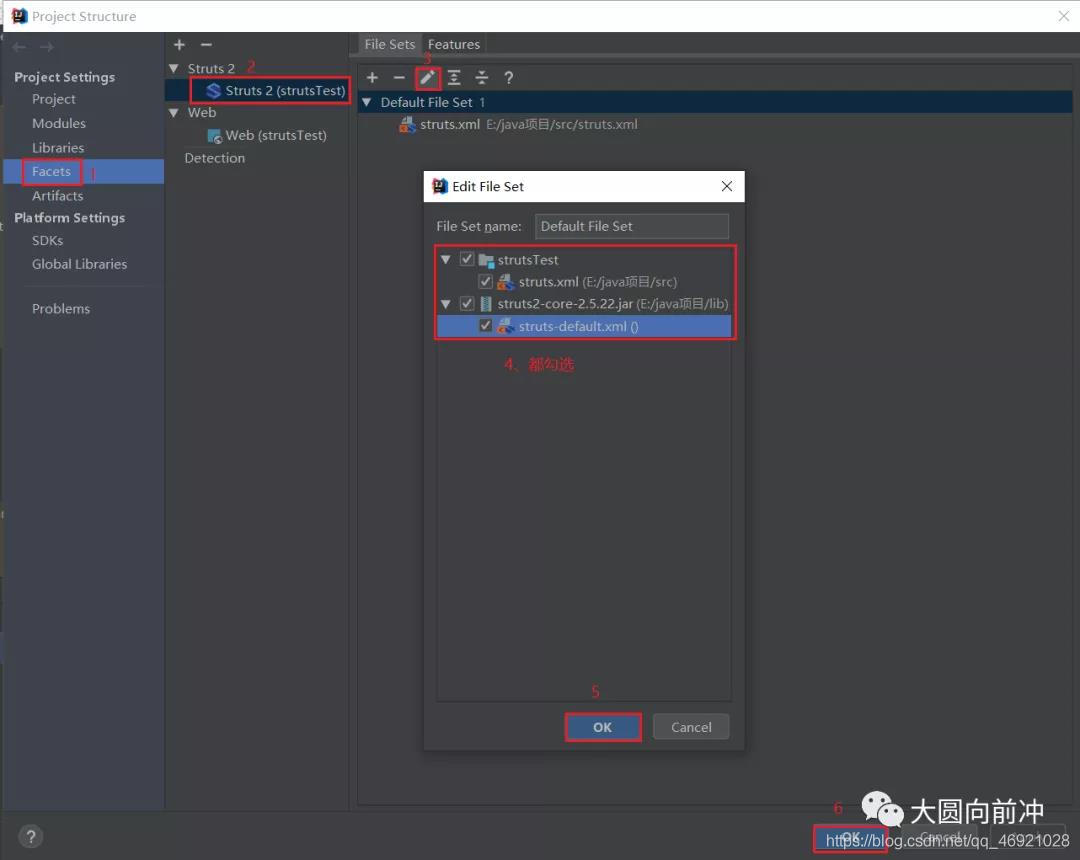Viewport: 1080px width, 860px height.
Task: Open help question mark in file sets toolbar
Action: (x=508, y=78)
